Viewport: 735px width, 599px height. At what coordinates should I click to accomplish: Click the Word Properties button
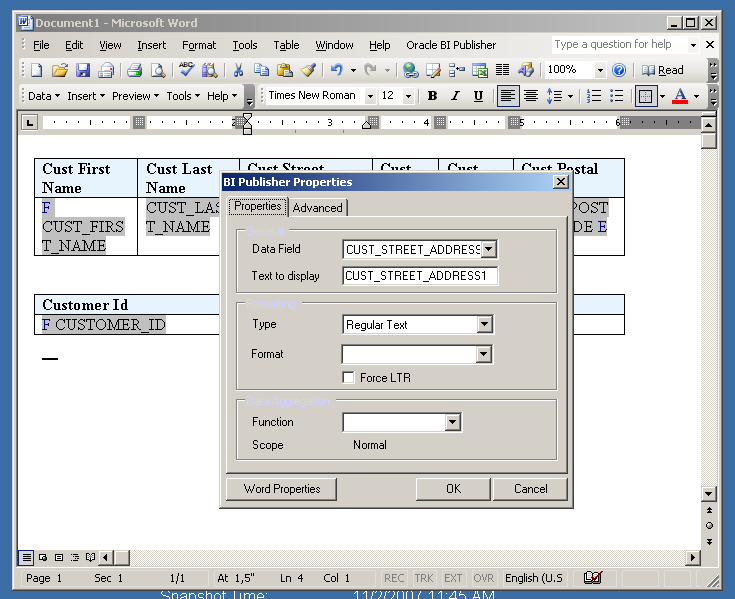click(x=282, y=489)
